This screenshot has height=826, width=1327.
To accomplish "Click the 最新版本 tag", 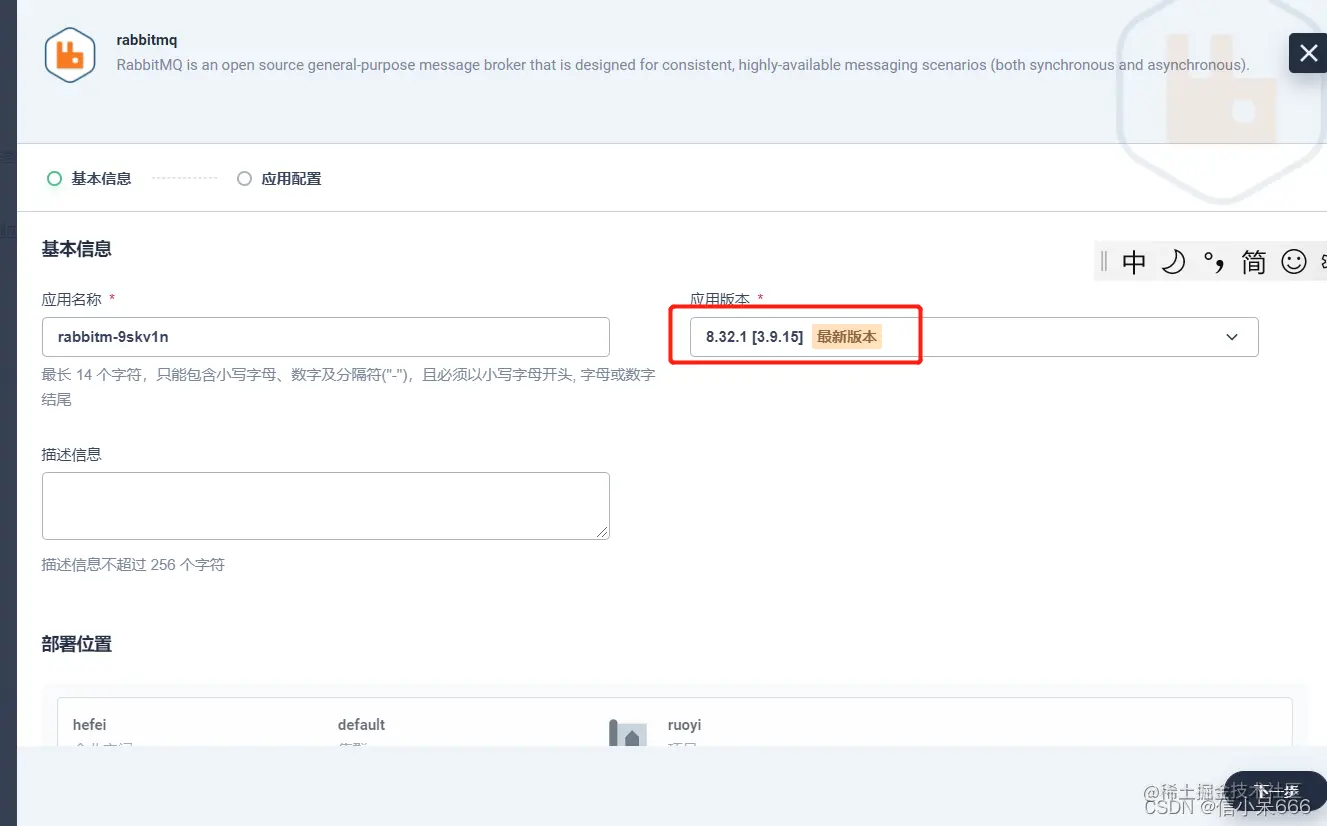I will pyautogui.click(x=846, y=337).
